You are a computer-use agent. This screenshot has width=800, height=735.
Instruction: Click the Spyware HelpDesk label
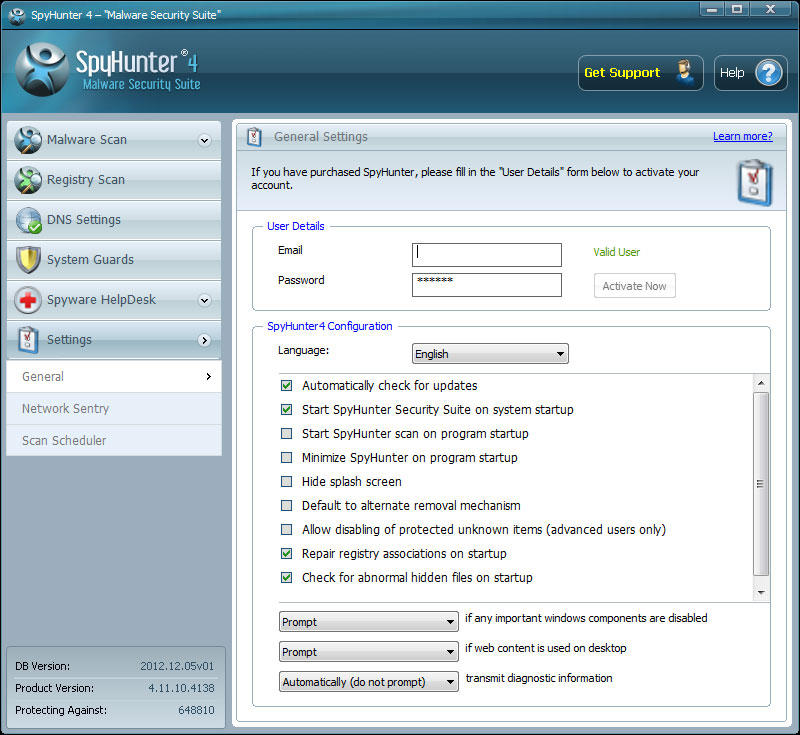pos(101,299)
